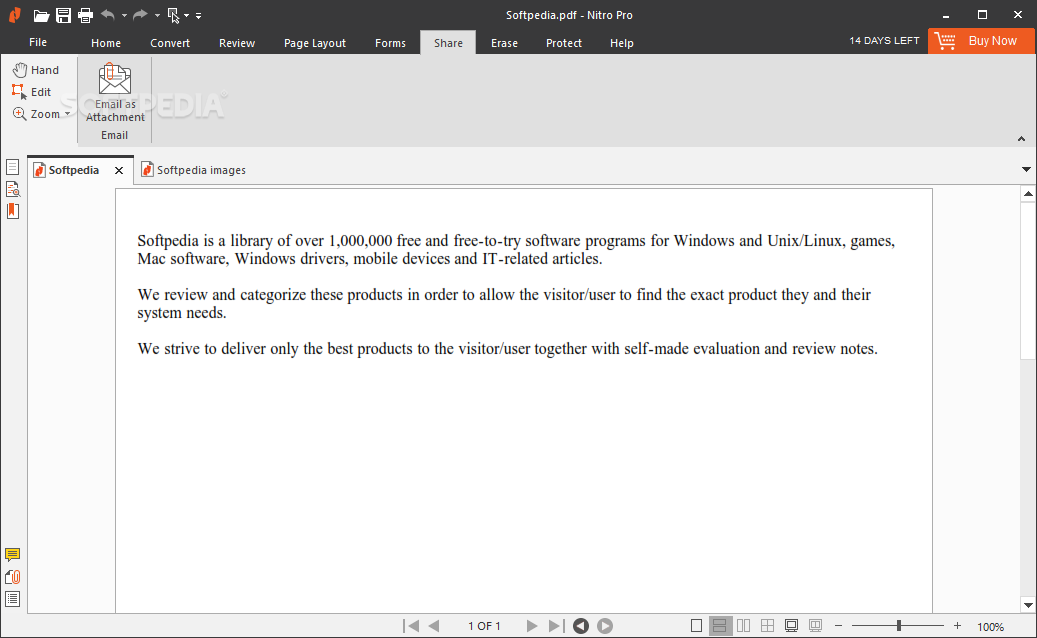Enter full screen view mode
The image size is (1037, 638).
pyautogui.click(x=791, y=625)
